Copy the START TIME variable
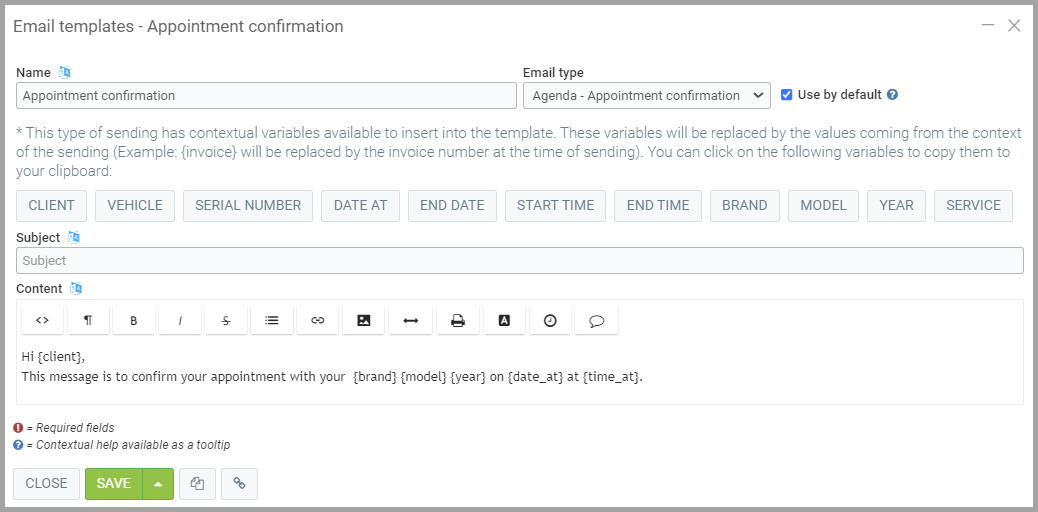The height and width of the screenshot is (512, 1038). click(x=555, y=206)
